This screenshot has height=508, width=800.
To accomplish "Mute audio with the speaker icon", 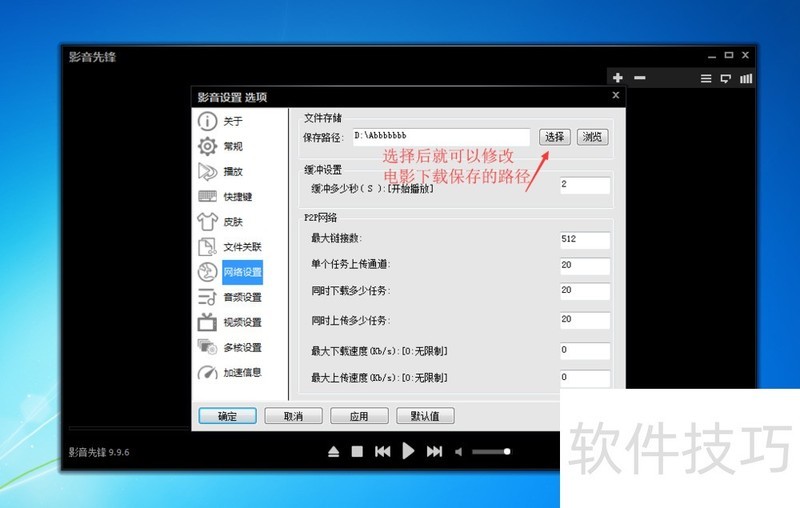I will pyautogui.click(x=459, y=452).
